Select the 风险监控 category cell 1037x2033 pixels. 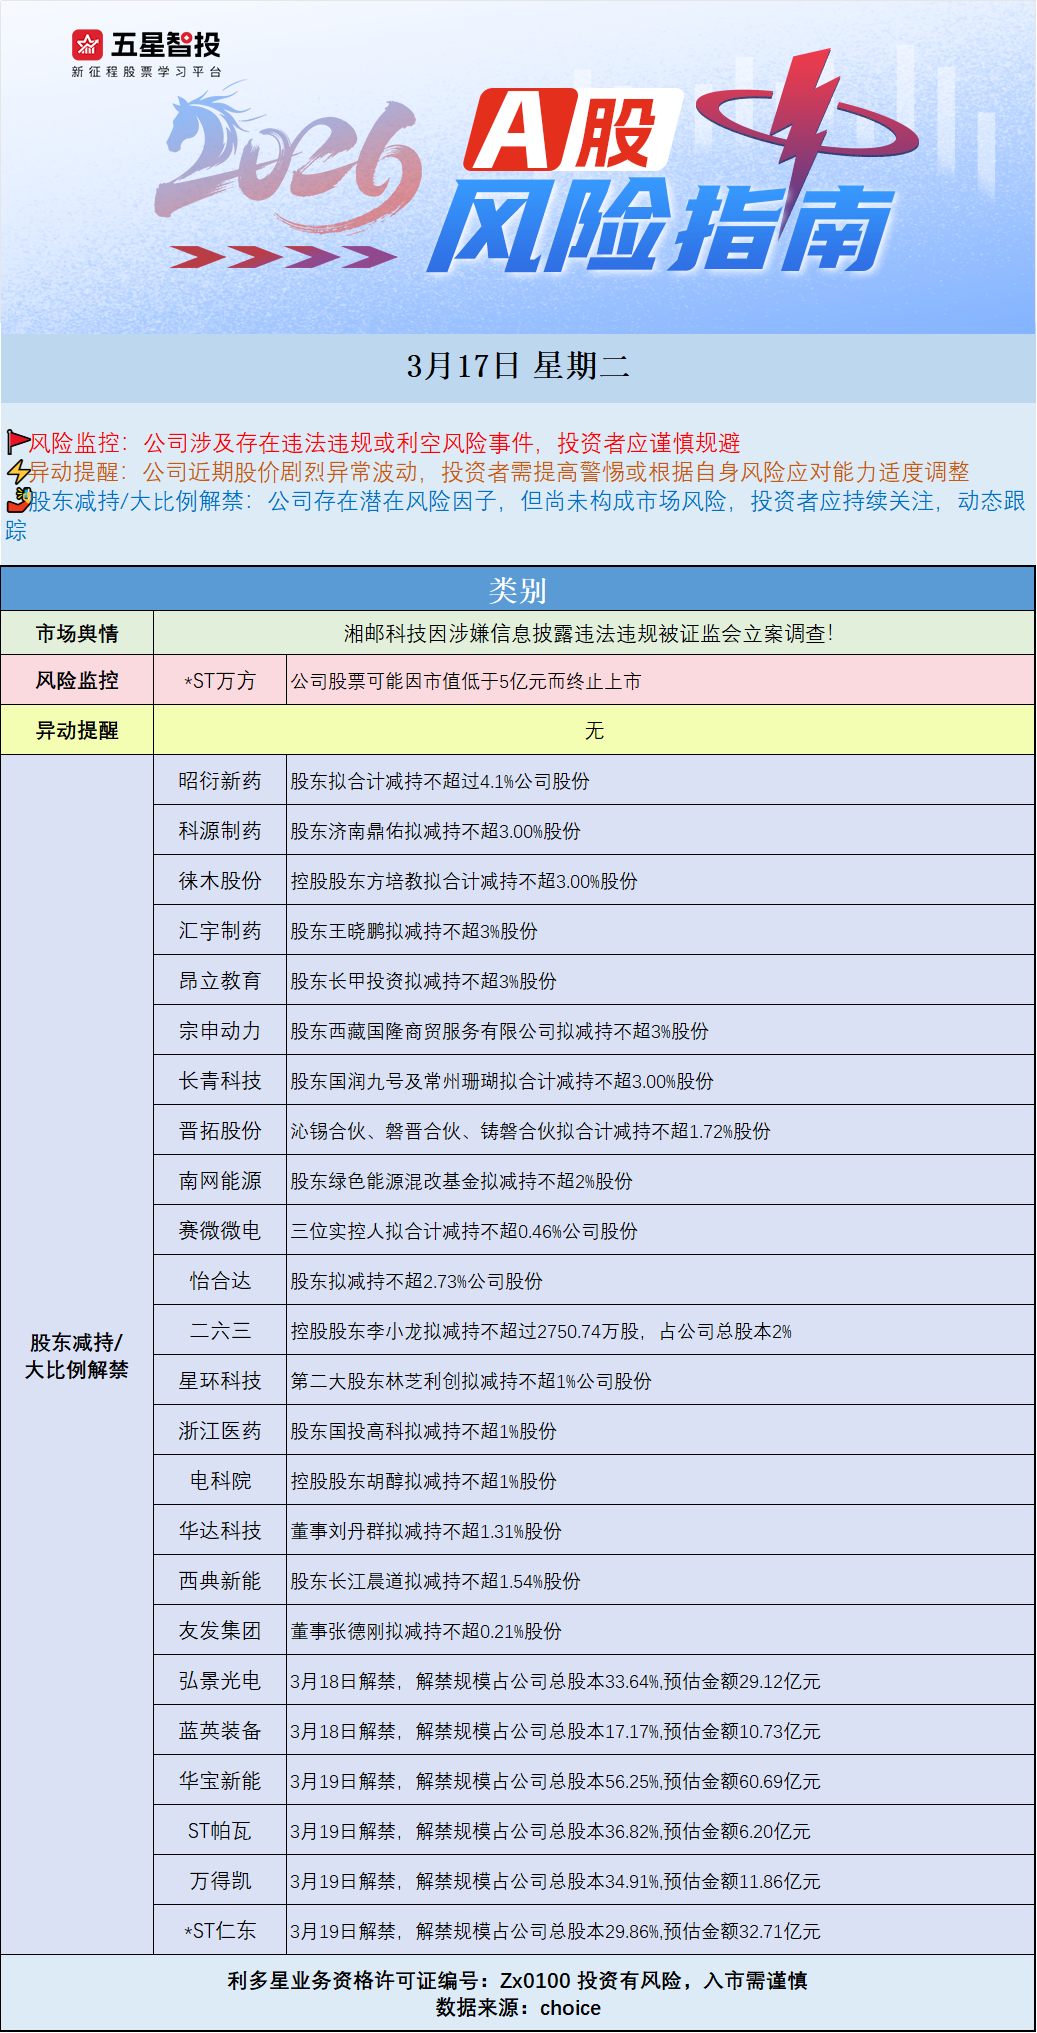(77, 680)
